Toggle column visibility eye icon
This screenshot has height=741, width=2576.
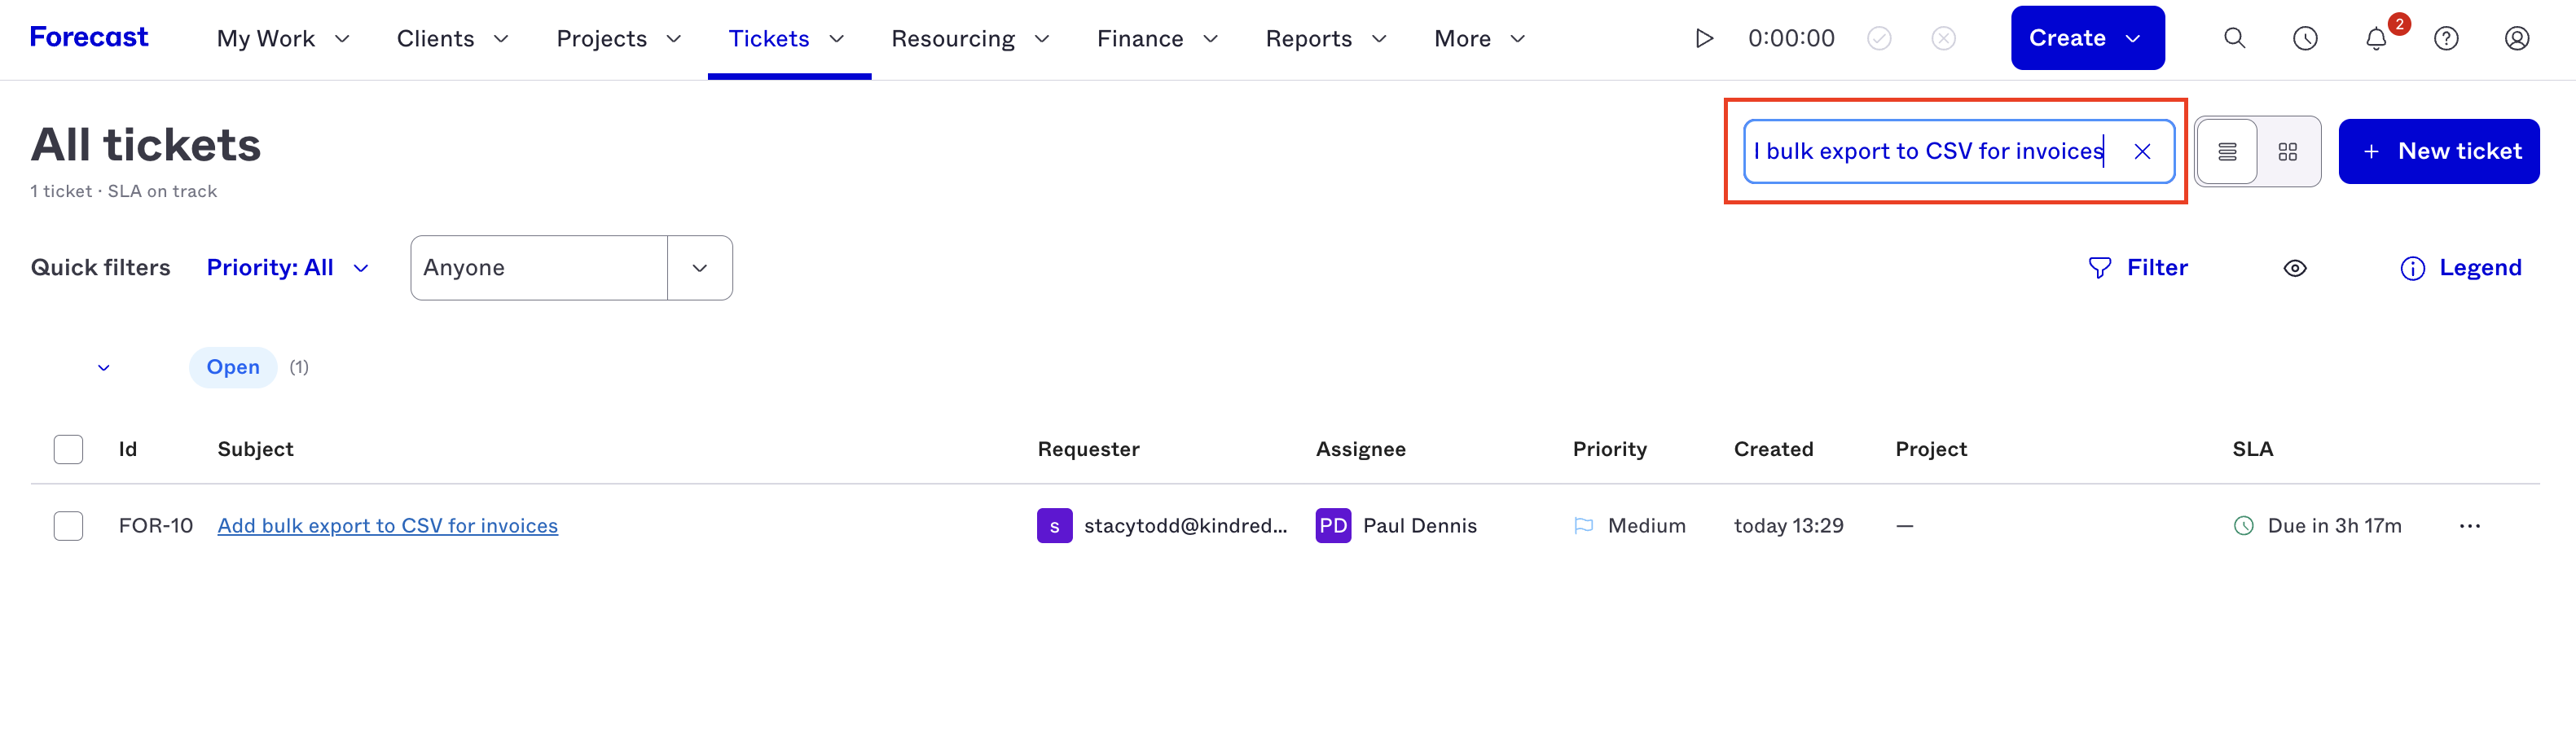click(x=2295, y=268)
